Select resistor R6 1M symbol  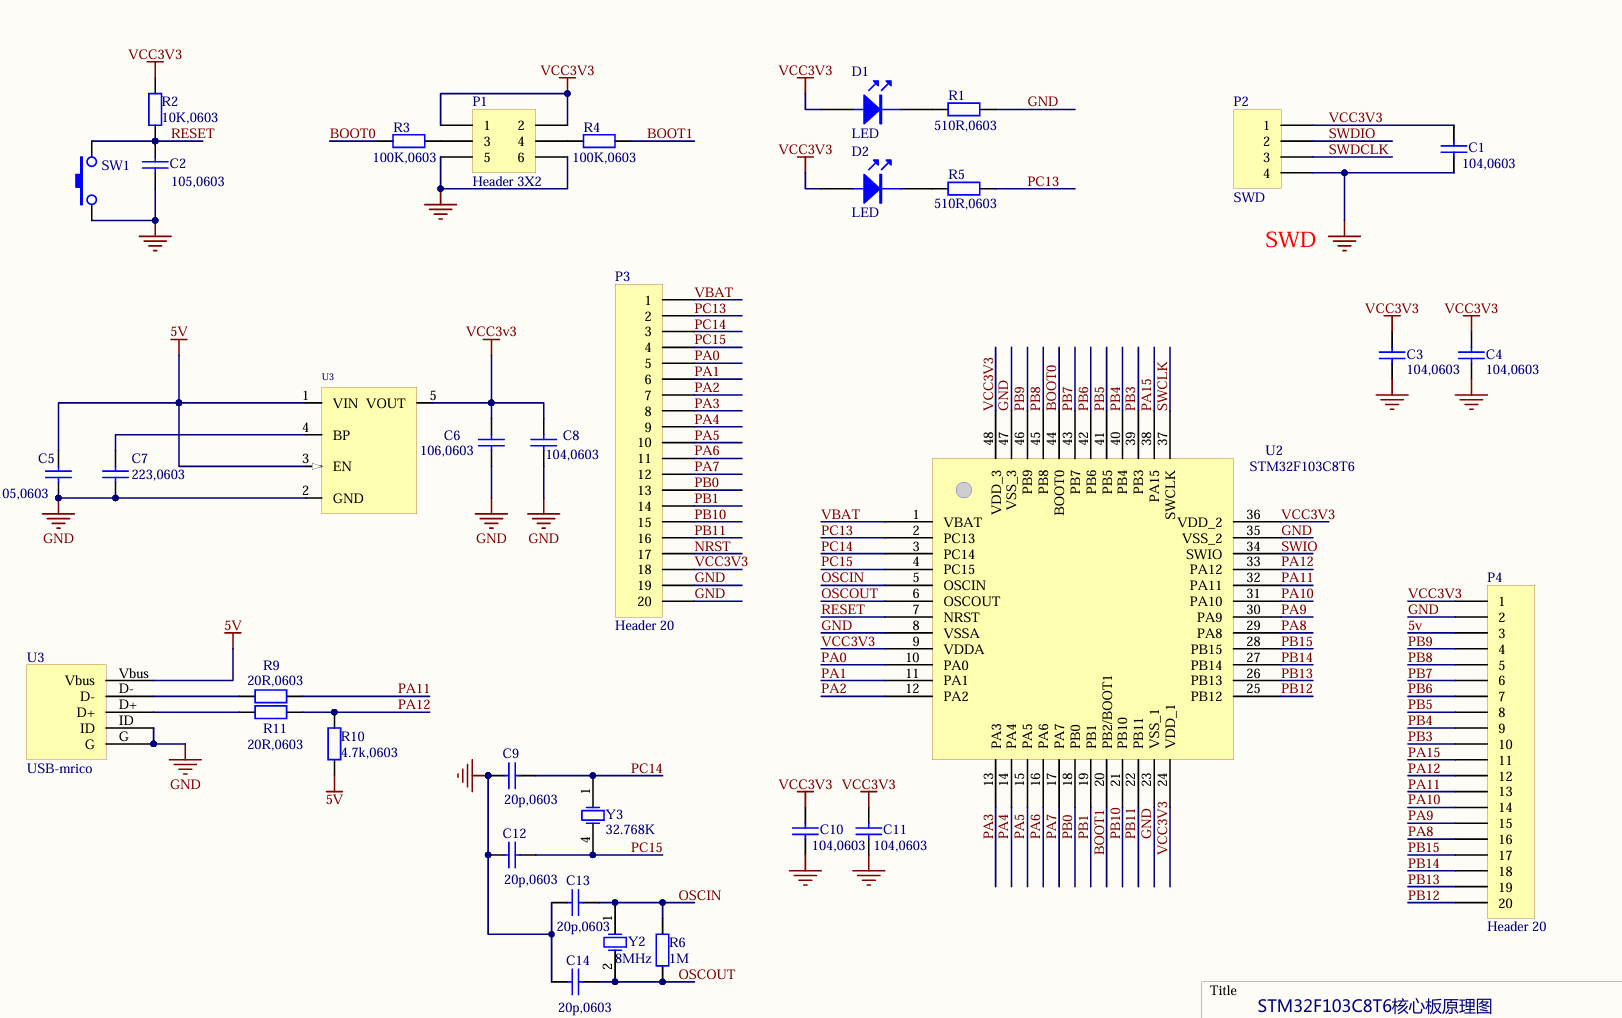point(662,950)
